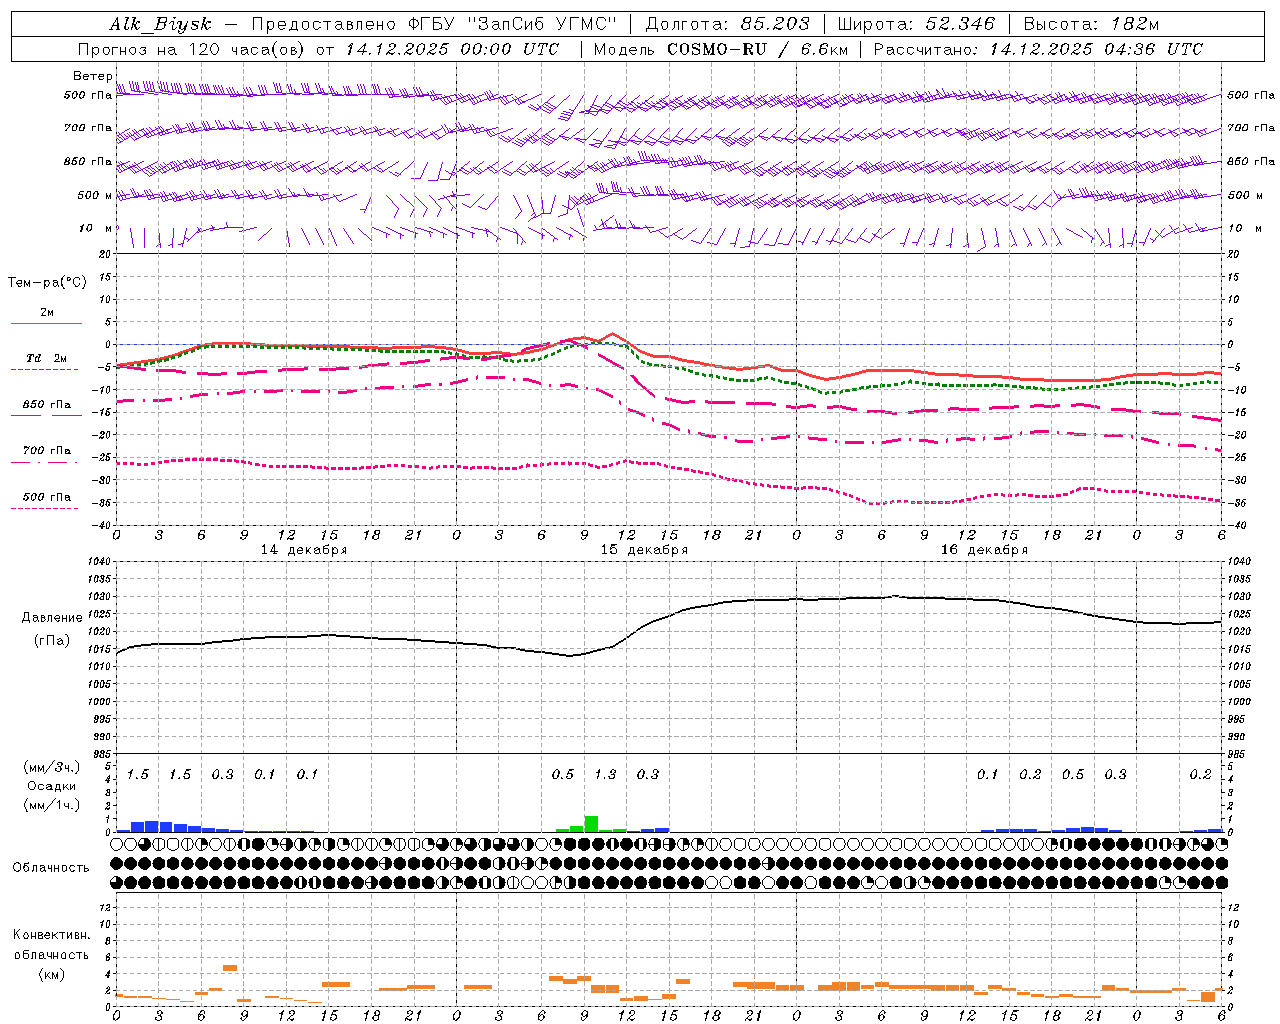
Task: Click the 16 декабря date label
Action: pyautogui.click(x=984, y=550)
